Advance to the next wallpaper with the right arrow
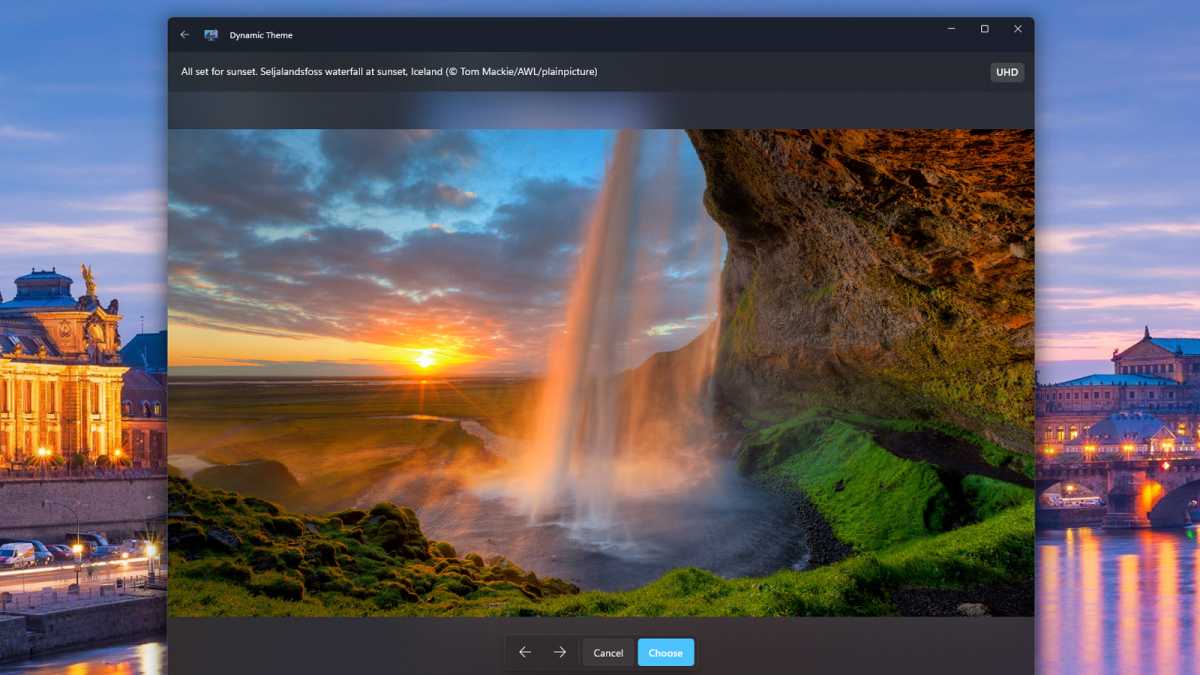This screenshot has width=1200, height=675. coord(560,652)
